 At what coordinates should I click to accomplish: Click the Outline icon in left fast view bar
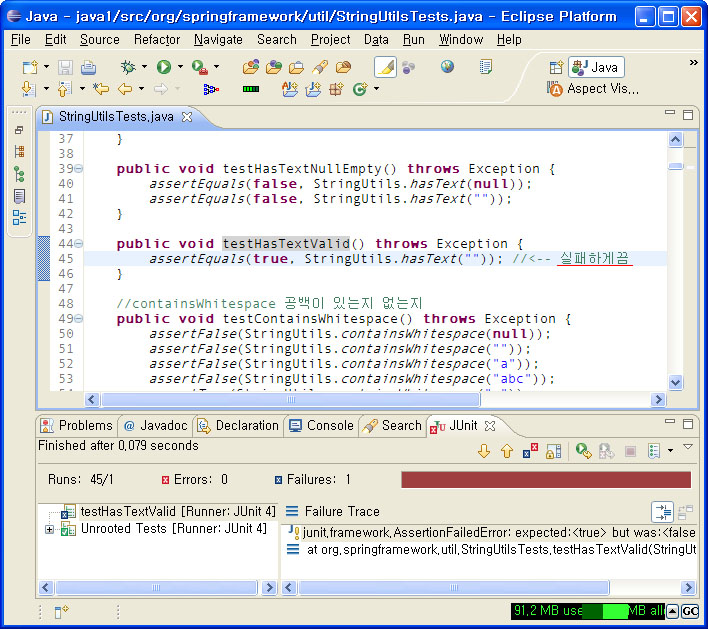tap(19, 218)
